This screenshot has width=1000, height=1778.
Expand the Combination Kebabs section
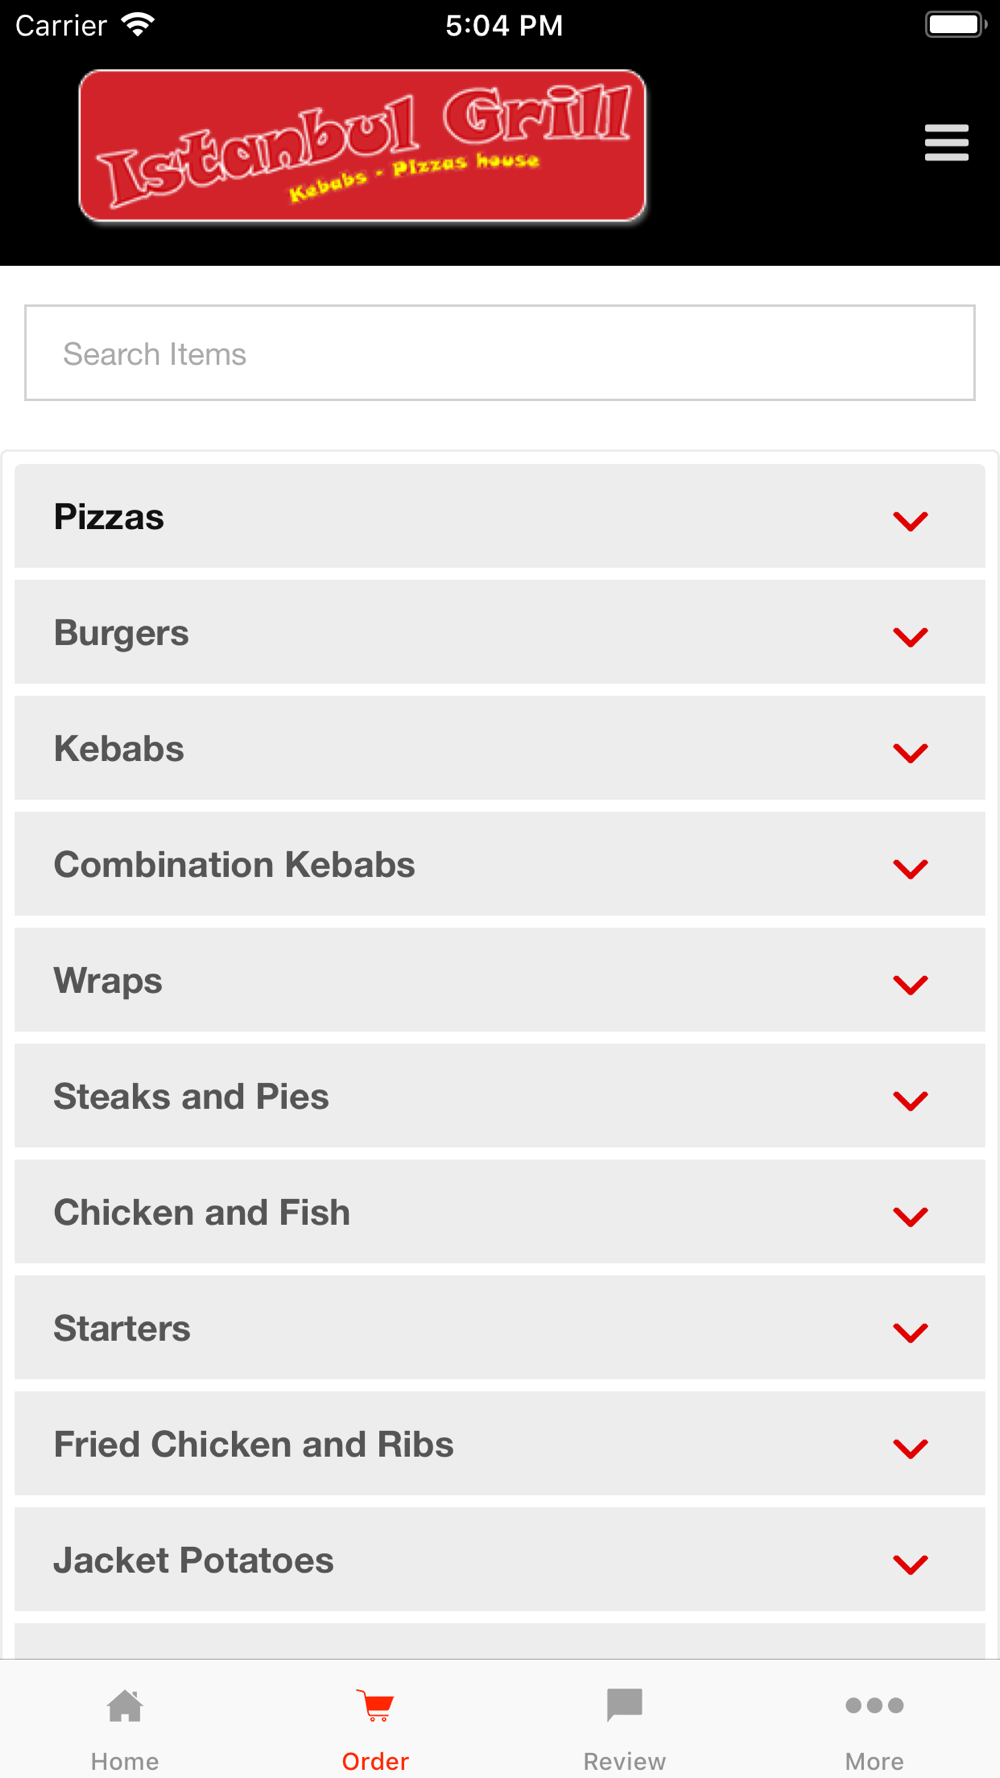[x=500, y=864]
